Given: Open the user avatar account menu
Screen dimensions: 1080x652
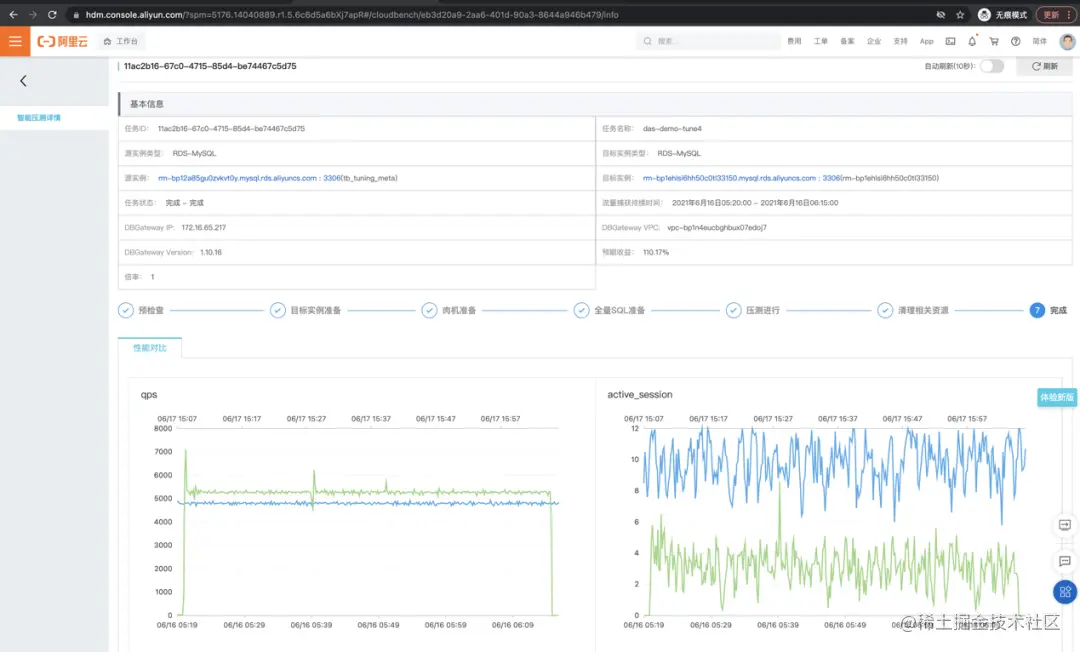Looking at the screenshot, I should (1067, 41).
